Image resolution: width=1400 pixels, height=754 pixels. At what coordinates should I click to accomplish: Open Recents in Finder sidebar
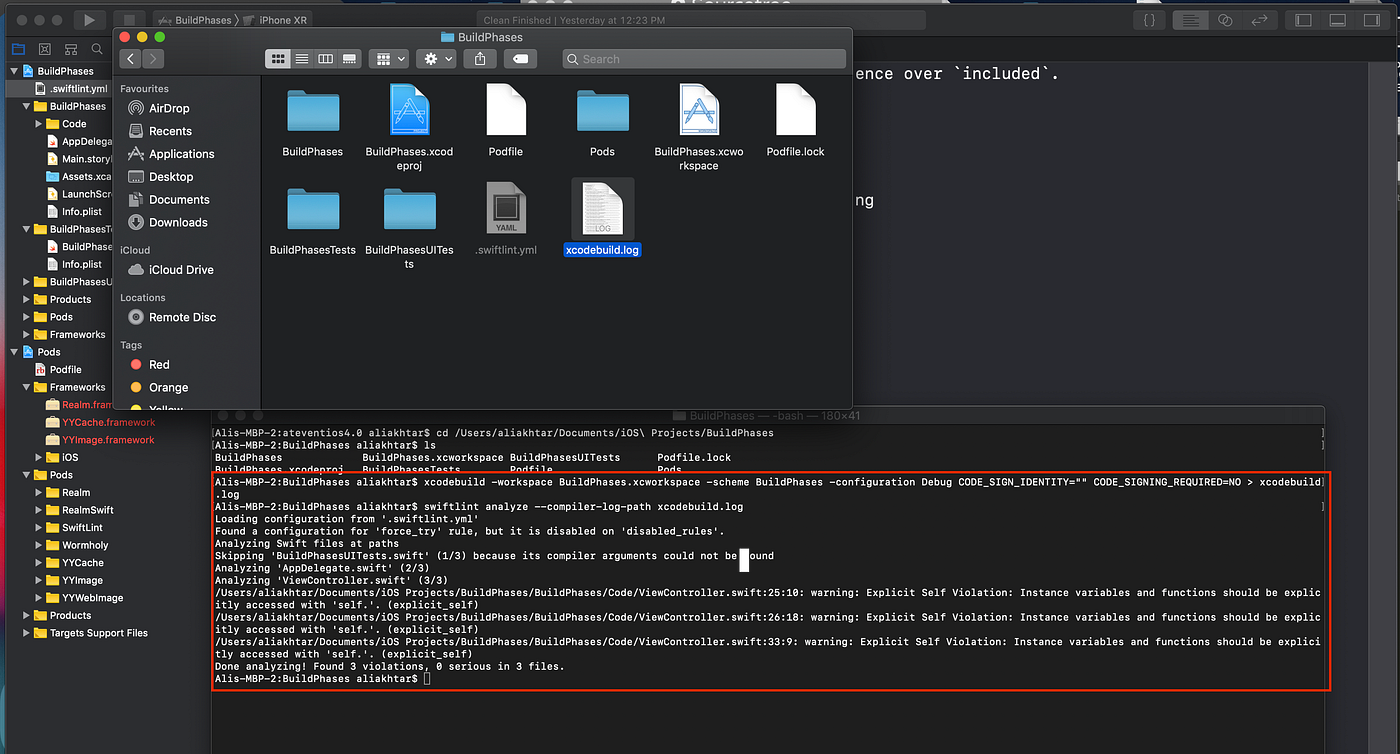coord(160,131)
